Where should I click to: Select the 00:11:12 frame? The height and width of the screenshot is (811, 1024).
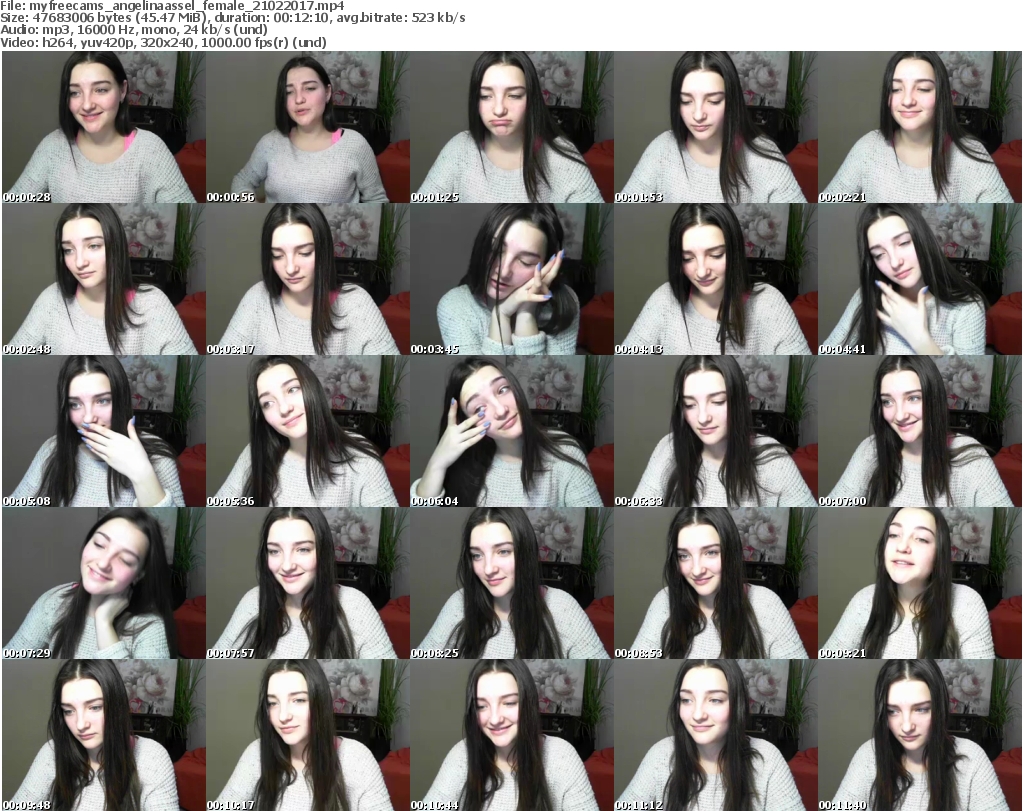(x=715, y=735)
